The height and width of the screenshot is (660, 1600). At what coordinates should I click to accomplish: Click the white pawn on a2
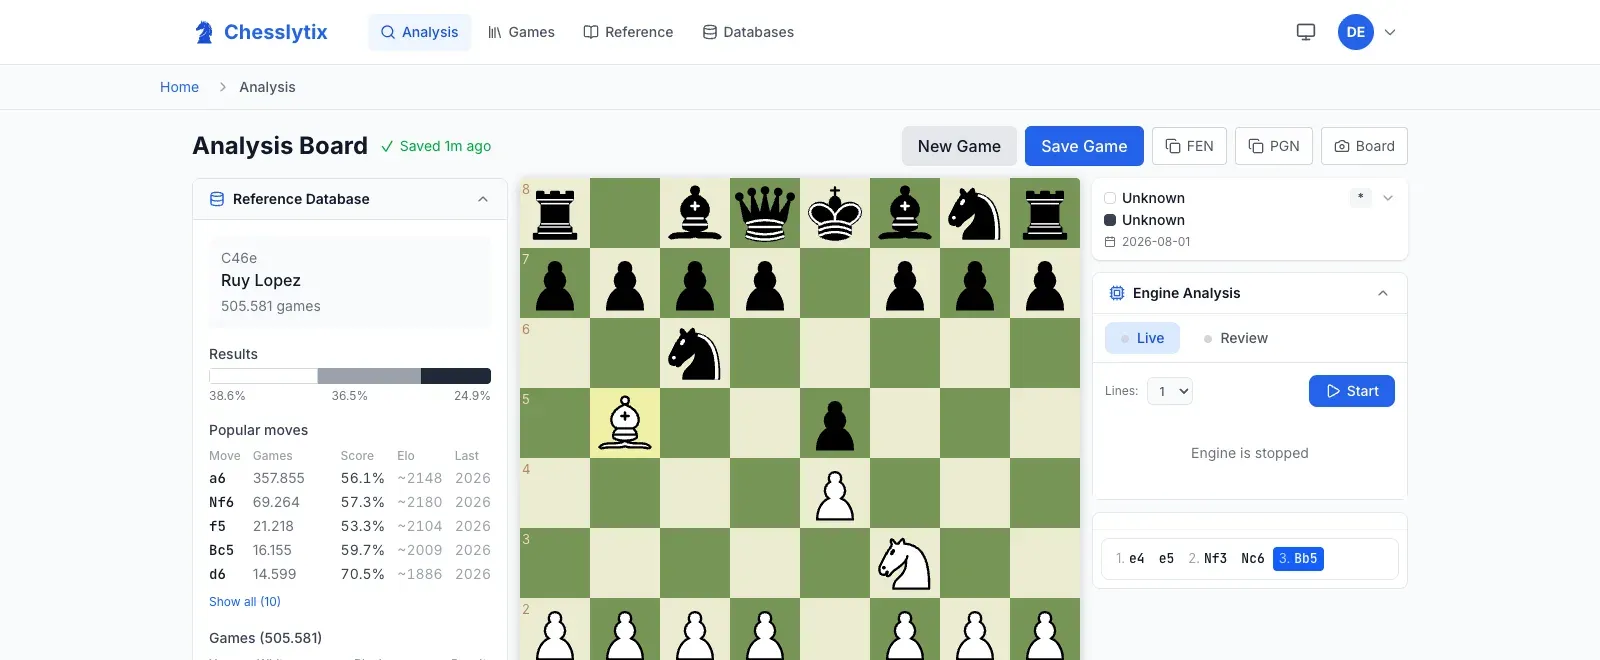[555, 630]
